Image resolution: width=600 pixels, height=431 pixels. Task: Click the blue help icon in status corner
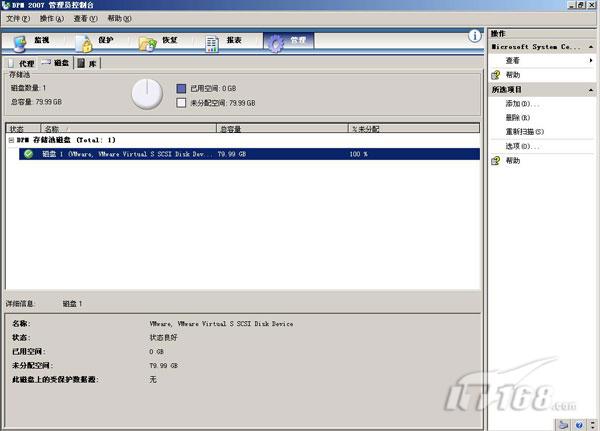pyautogui.click(x=579, y=424)
